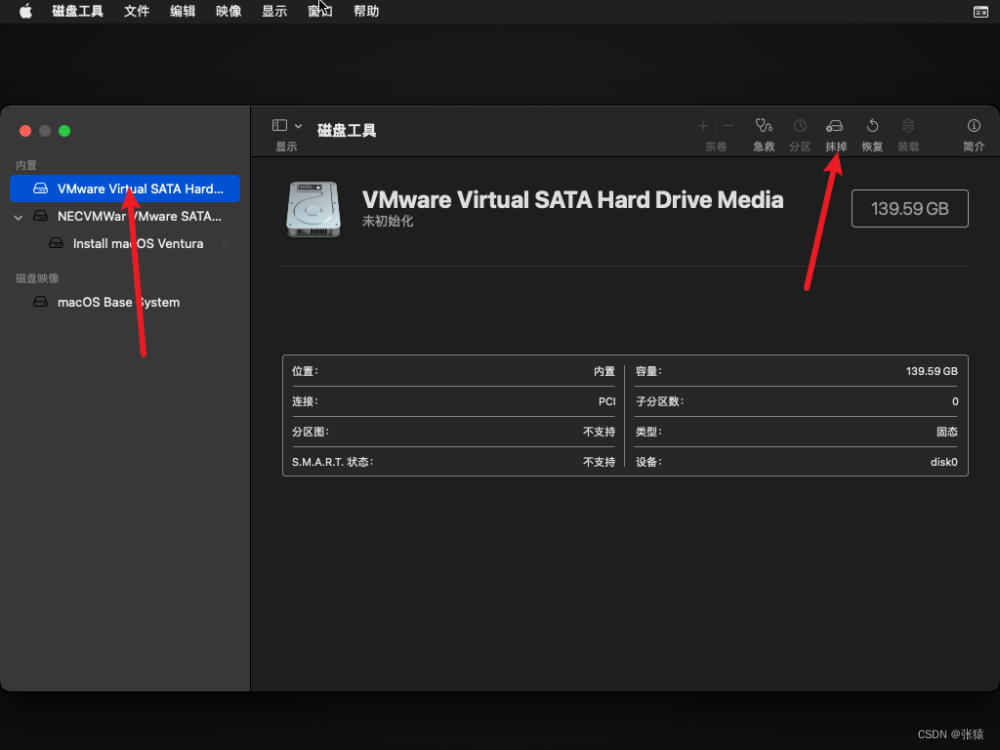Open the Apple menu
Image resolution: width=1000 pixels, height=750 pixels.
point(26,11)
